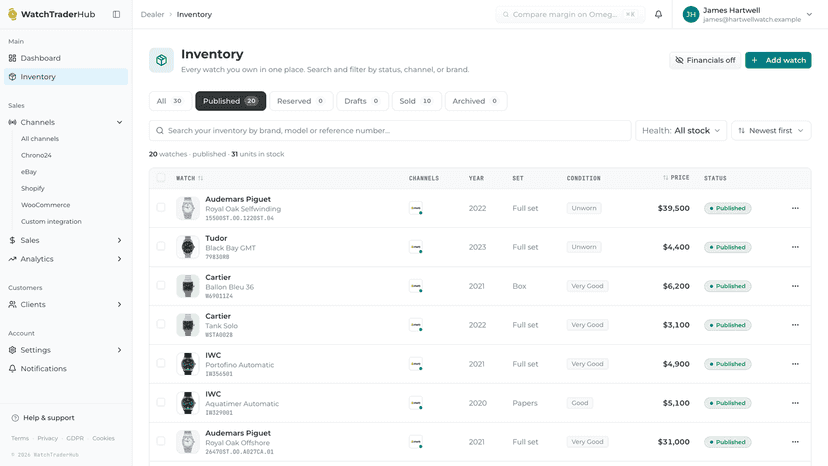Click the Add watch button
The image size is (828, 466).
pyautogui.click(x=778, y=60)
